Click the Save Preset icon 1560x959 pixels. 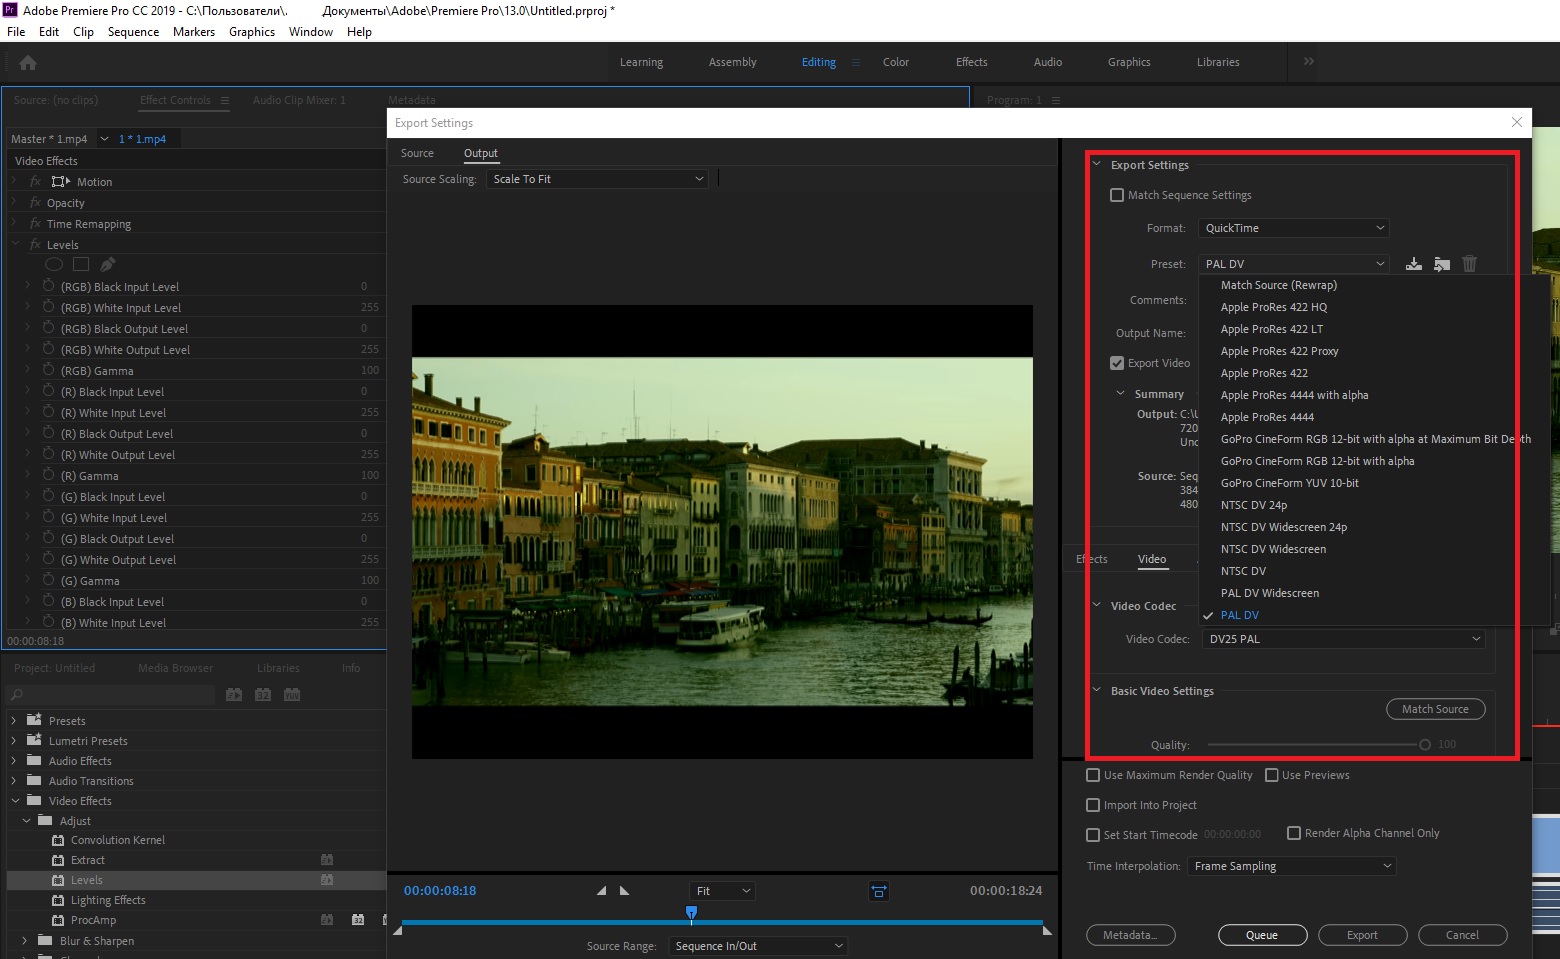tap(1413, 264)
